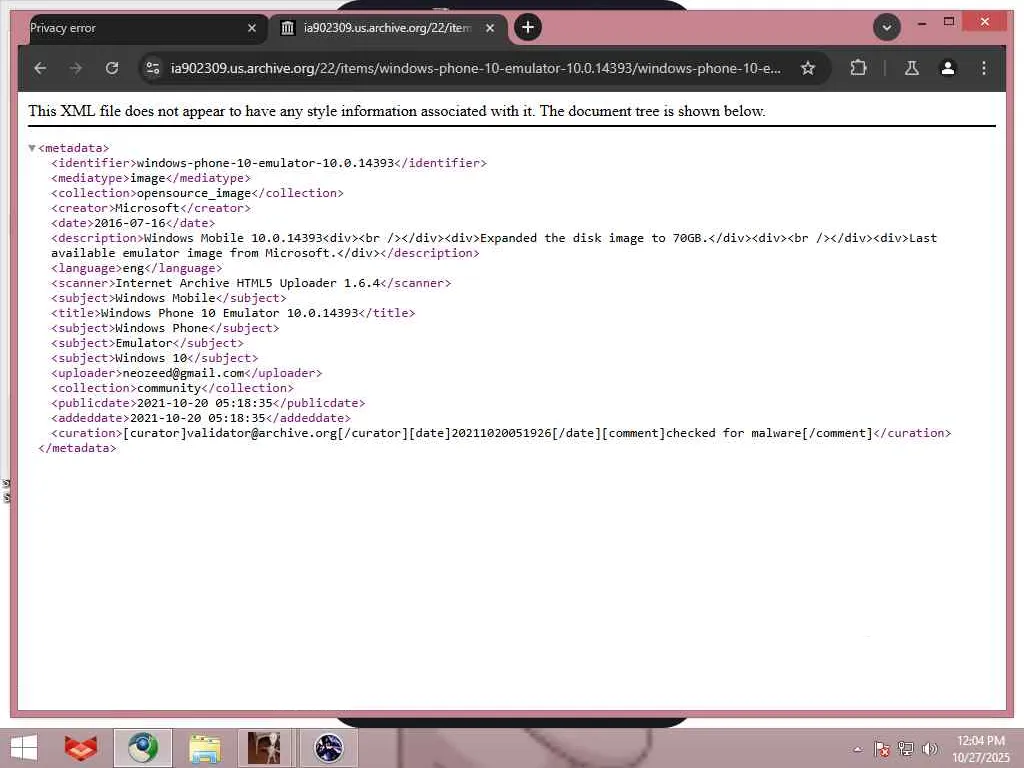Click the subject value Windows 10
Screen dimensions: 1024x768
151,359
